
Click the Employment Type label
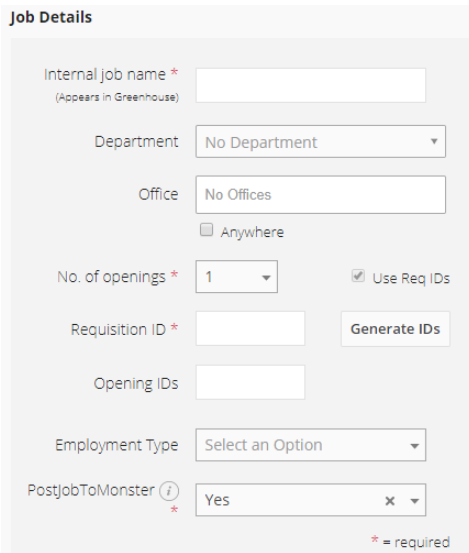click(x=117, y=445)
